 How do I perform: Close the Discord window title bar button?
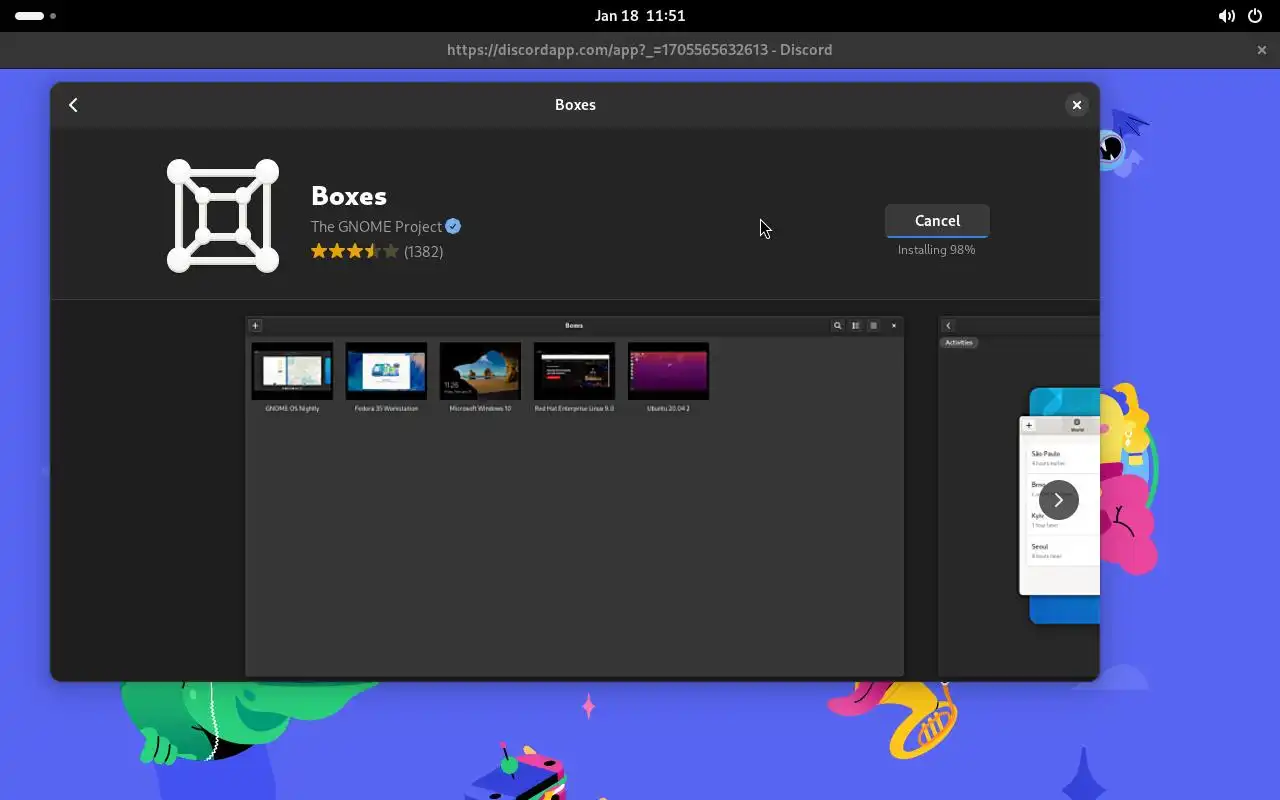[x=1262, y=50]
